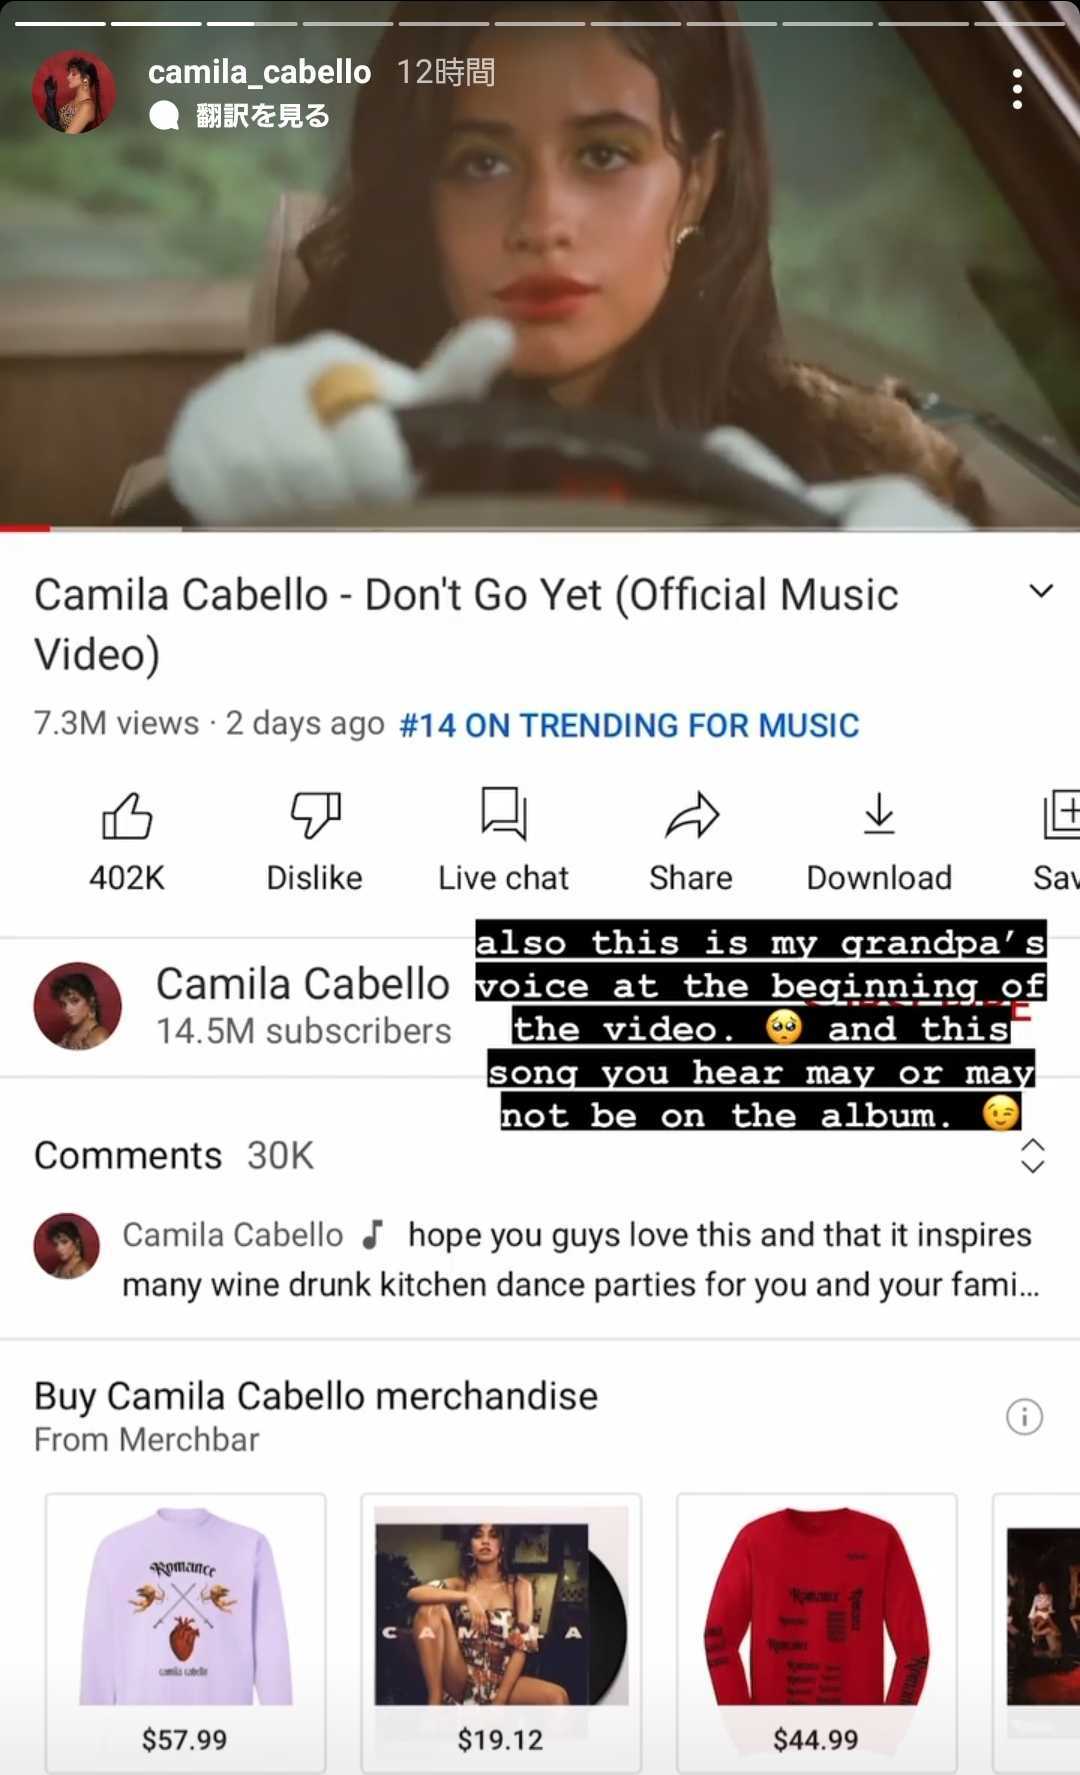
Task: Tap the Save to playlist icon
Action: click(1060, 815)
